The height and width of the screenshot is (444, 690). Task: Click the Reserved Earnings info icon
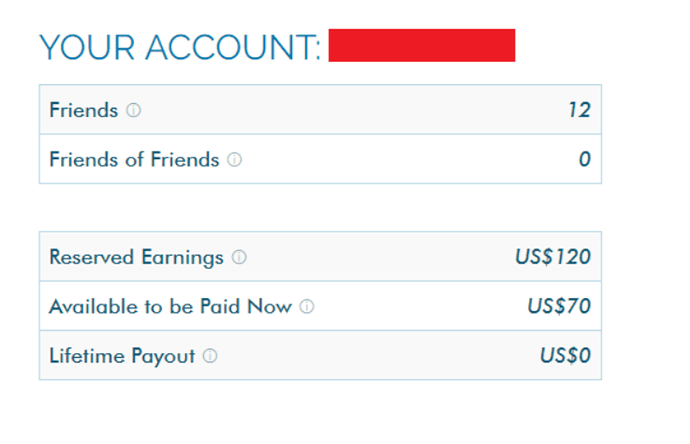pyautogui.click(x=239, y=257)
